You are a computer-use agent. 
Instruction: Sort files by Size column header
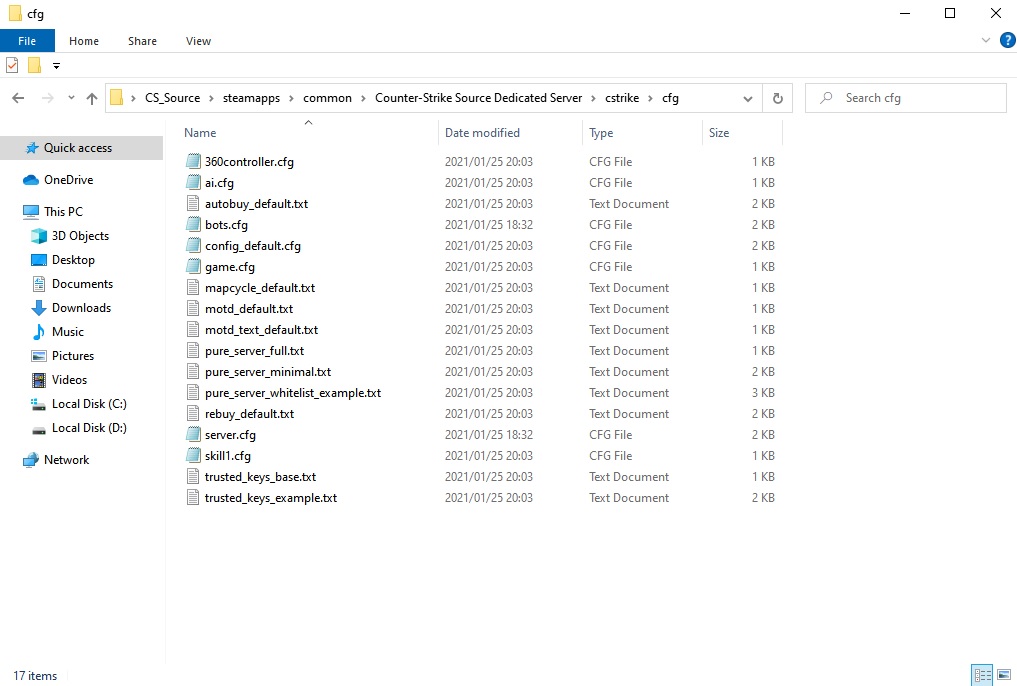pos(742,132)
